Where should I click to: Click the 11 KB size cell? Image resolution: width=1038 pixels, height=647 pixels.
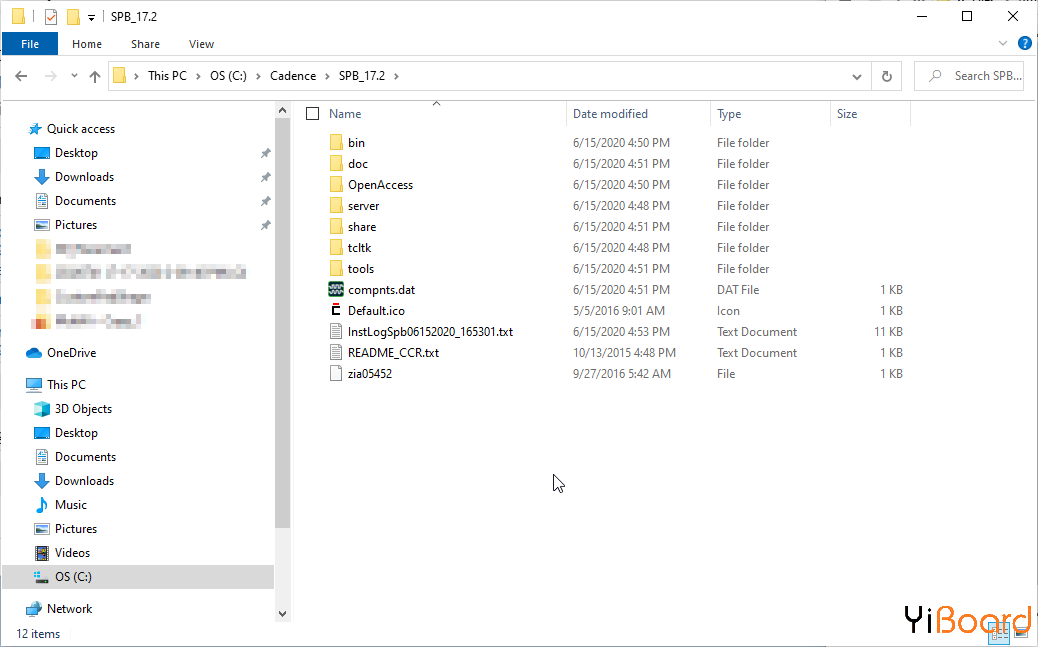(x=888, y=332)
